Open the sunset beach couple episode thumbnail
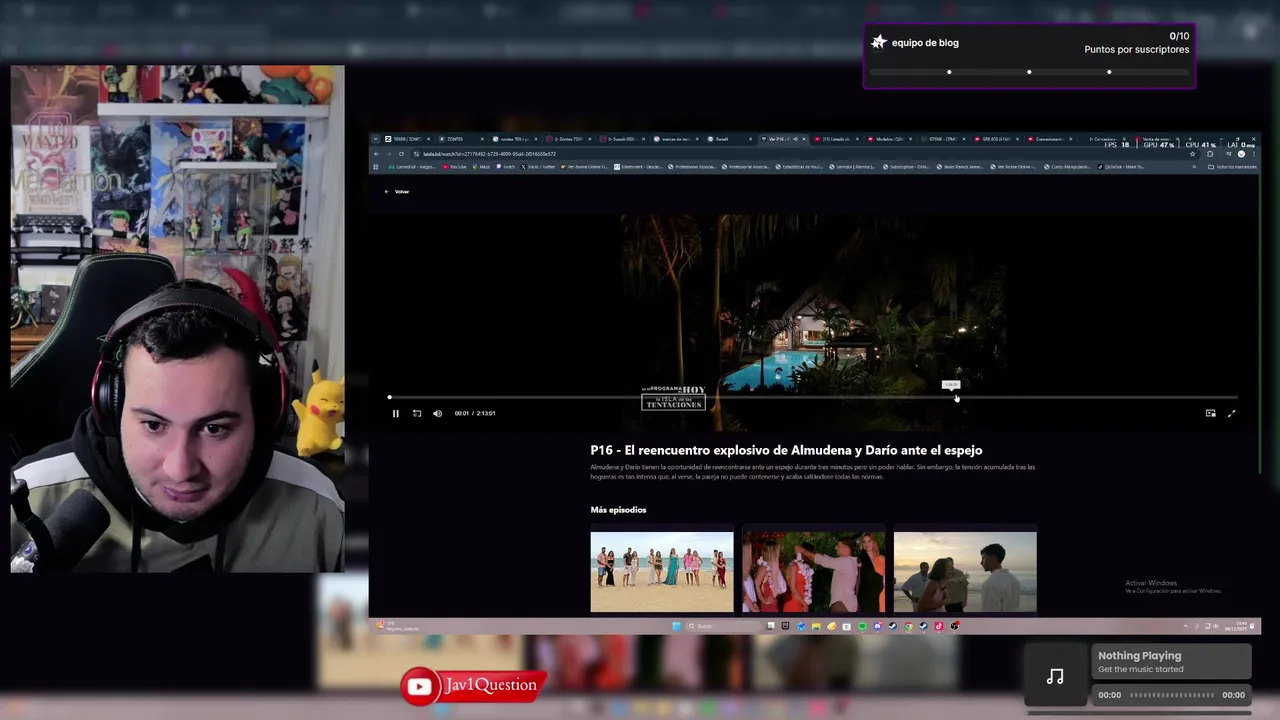The image size is (1280, 720). 965,572
